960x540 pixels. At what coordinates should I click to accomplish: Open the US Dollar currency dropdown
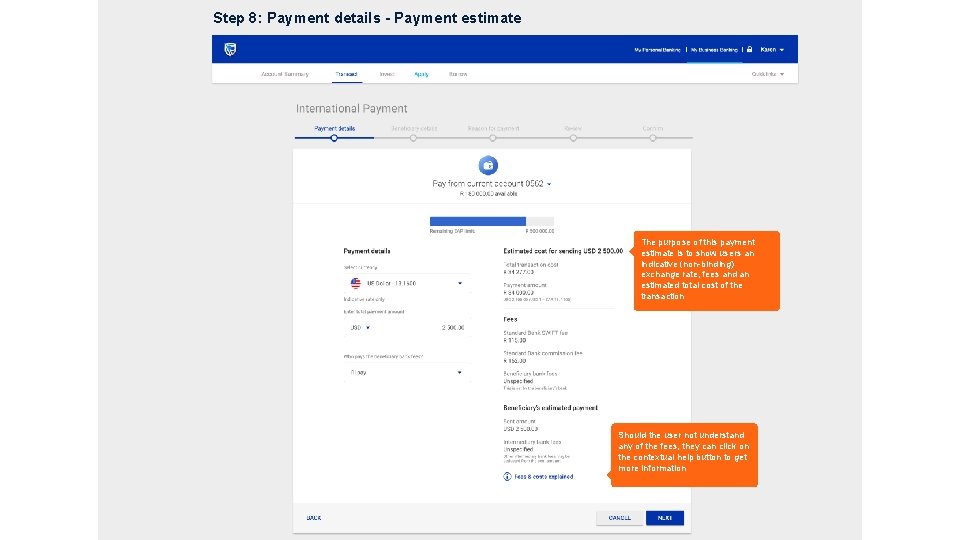click(407, 283)
